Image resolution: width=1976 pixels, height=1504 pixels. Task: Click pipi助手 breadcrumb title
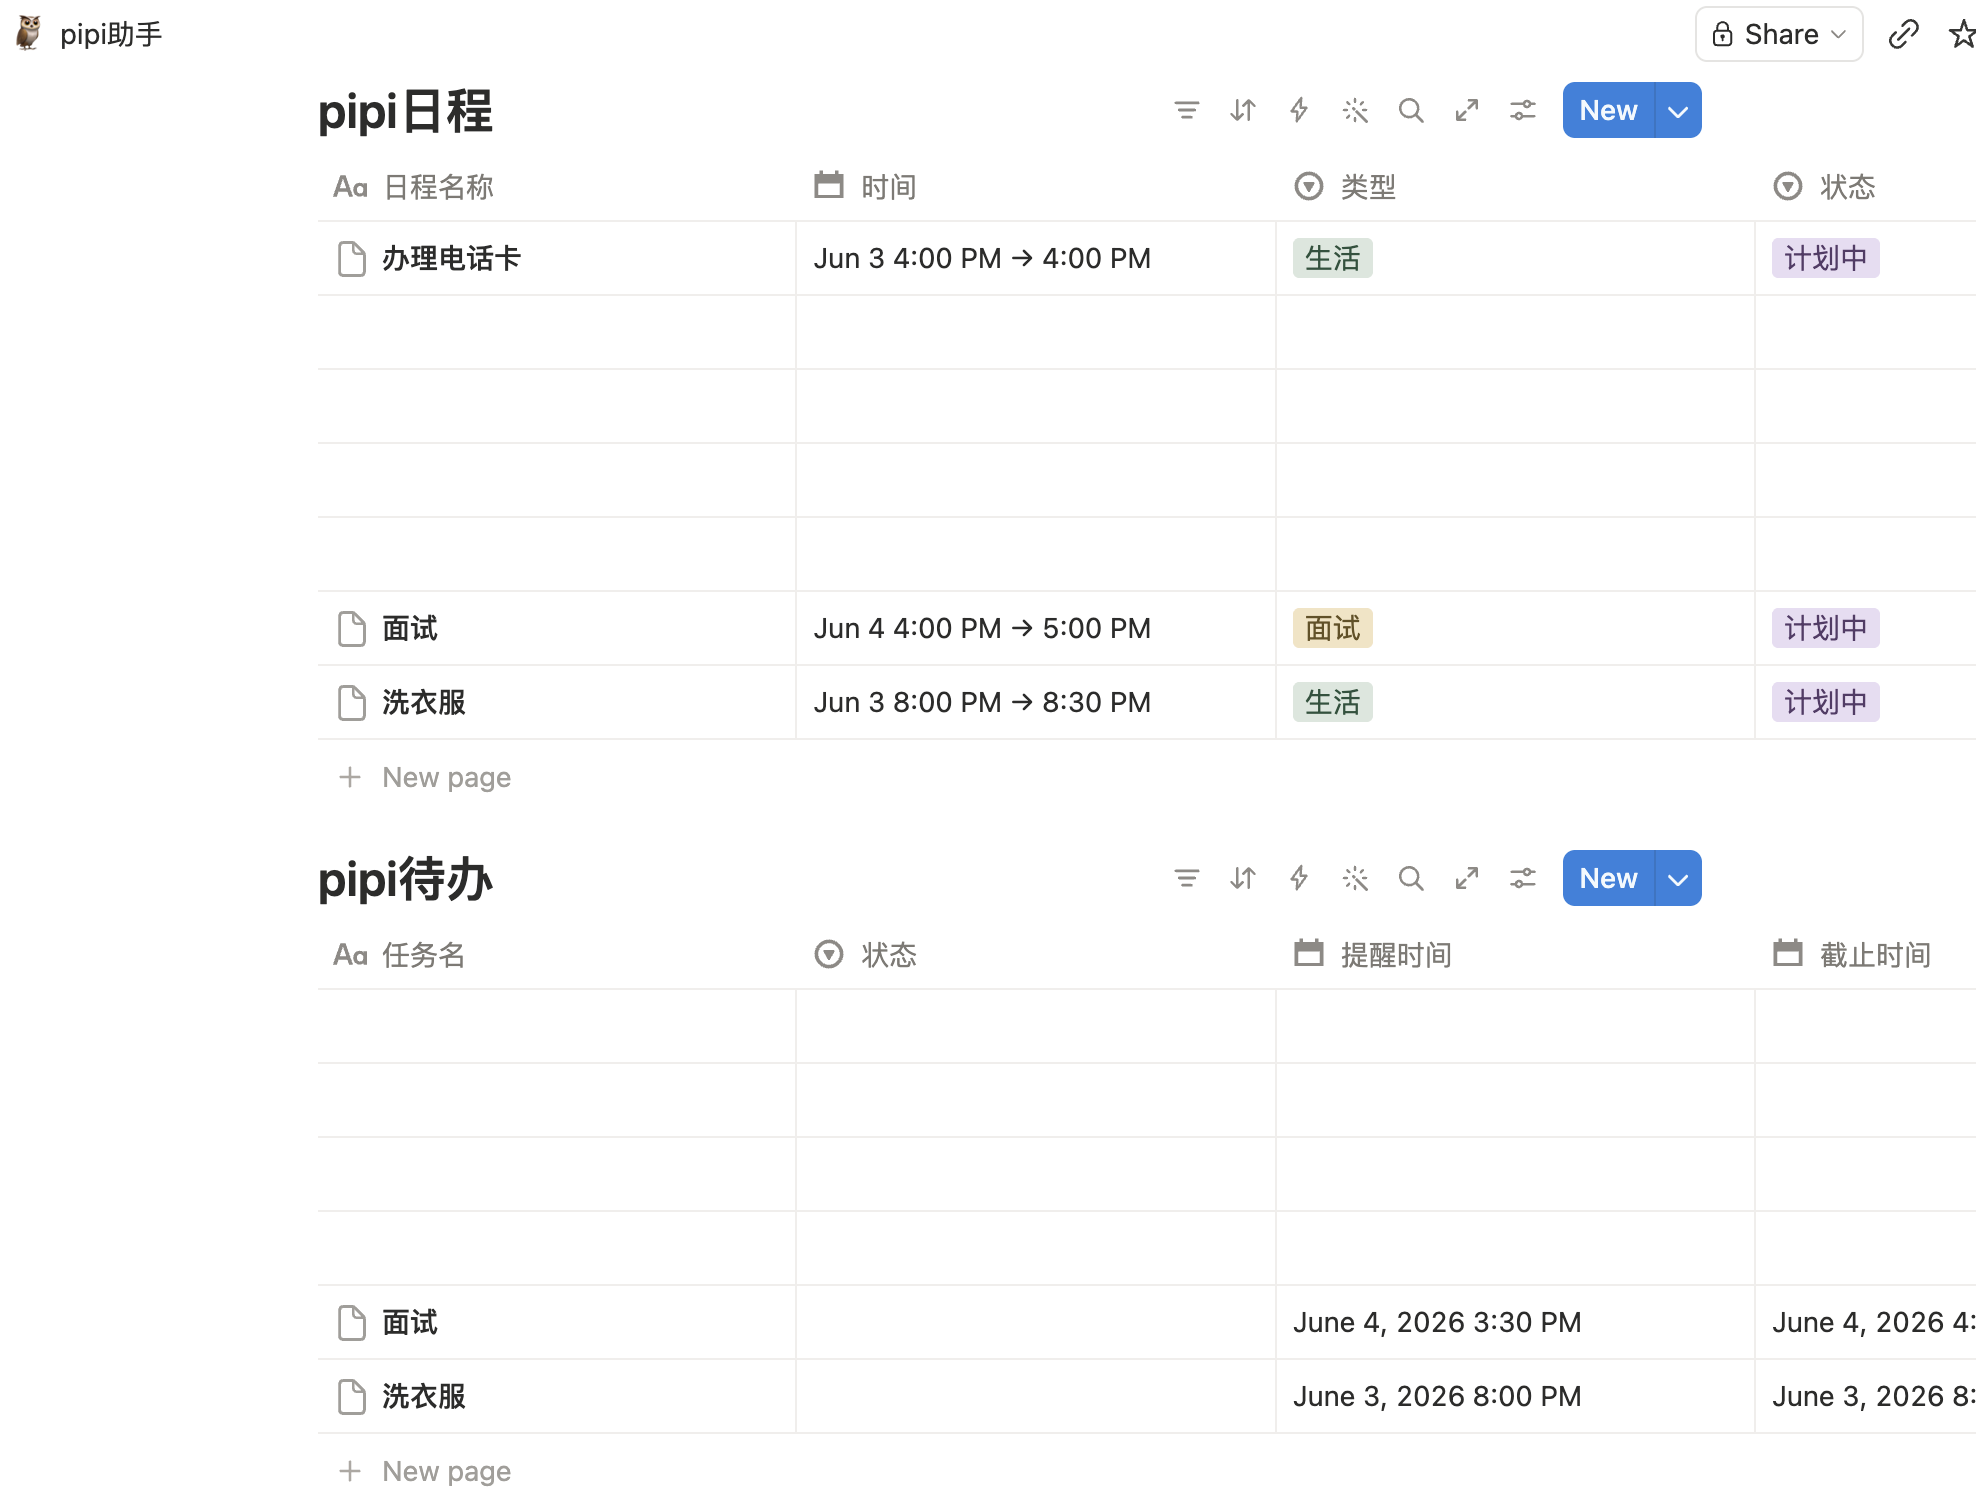click(x=111, y=34)
